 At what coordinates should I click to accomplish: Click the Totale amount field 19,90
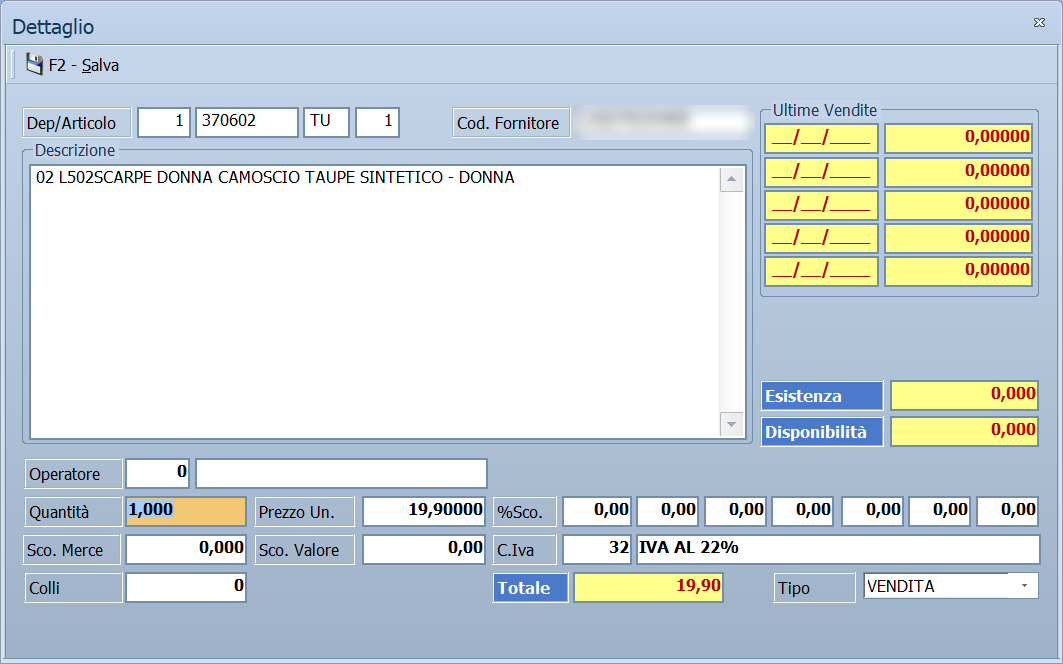[648, 587]
